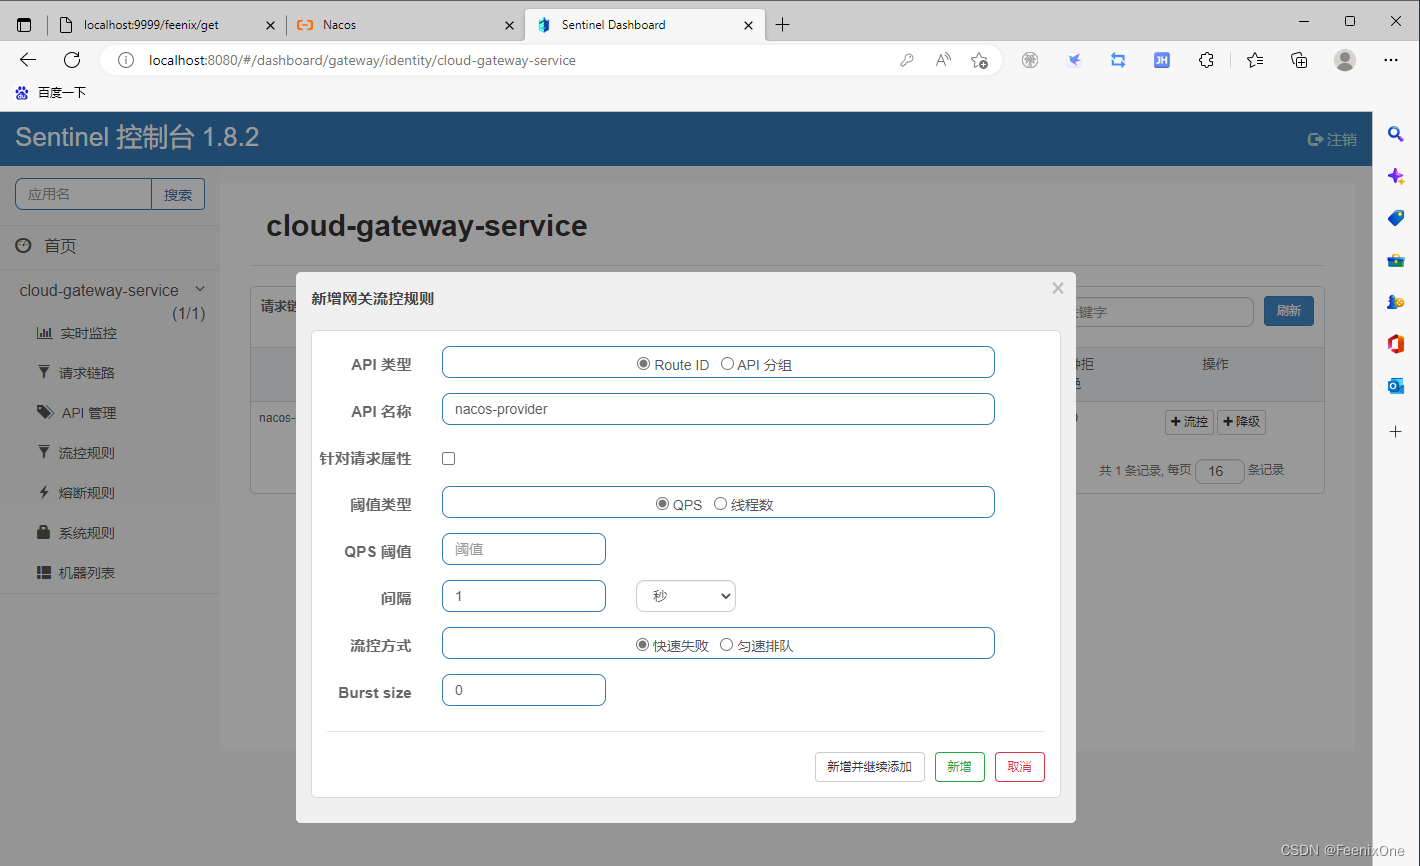This screenshot has width=1420, height=866.
Task: Click the browser address bar URL
Action: click(x=362, y=60)
